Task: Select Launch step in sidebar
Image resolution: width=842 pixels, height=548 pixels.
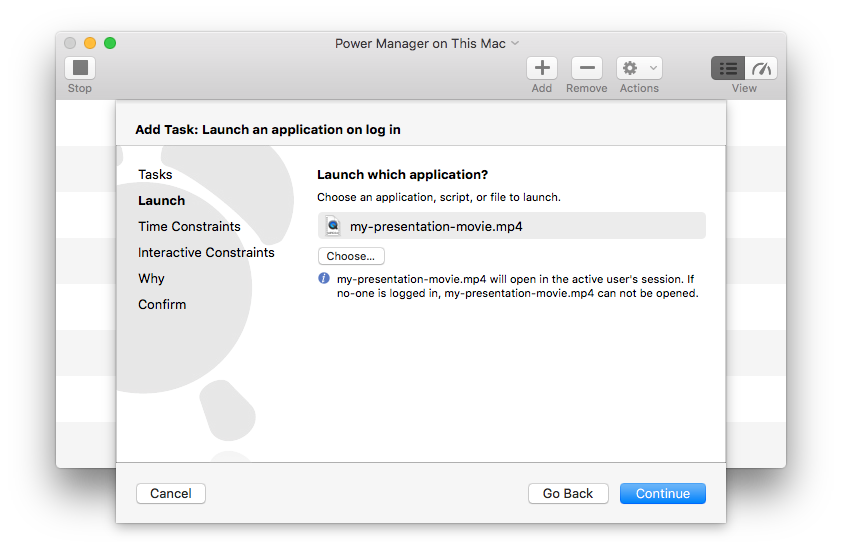Action: pyautogui.click(x=161, y=200)
